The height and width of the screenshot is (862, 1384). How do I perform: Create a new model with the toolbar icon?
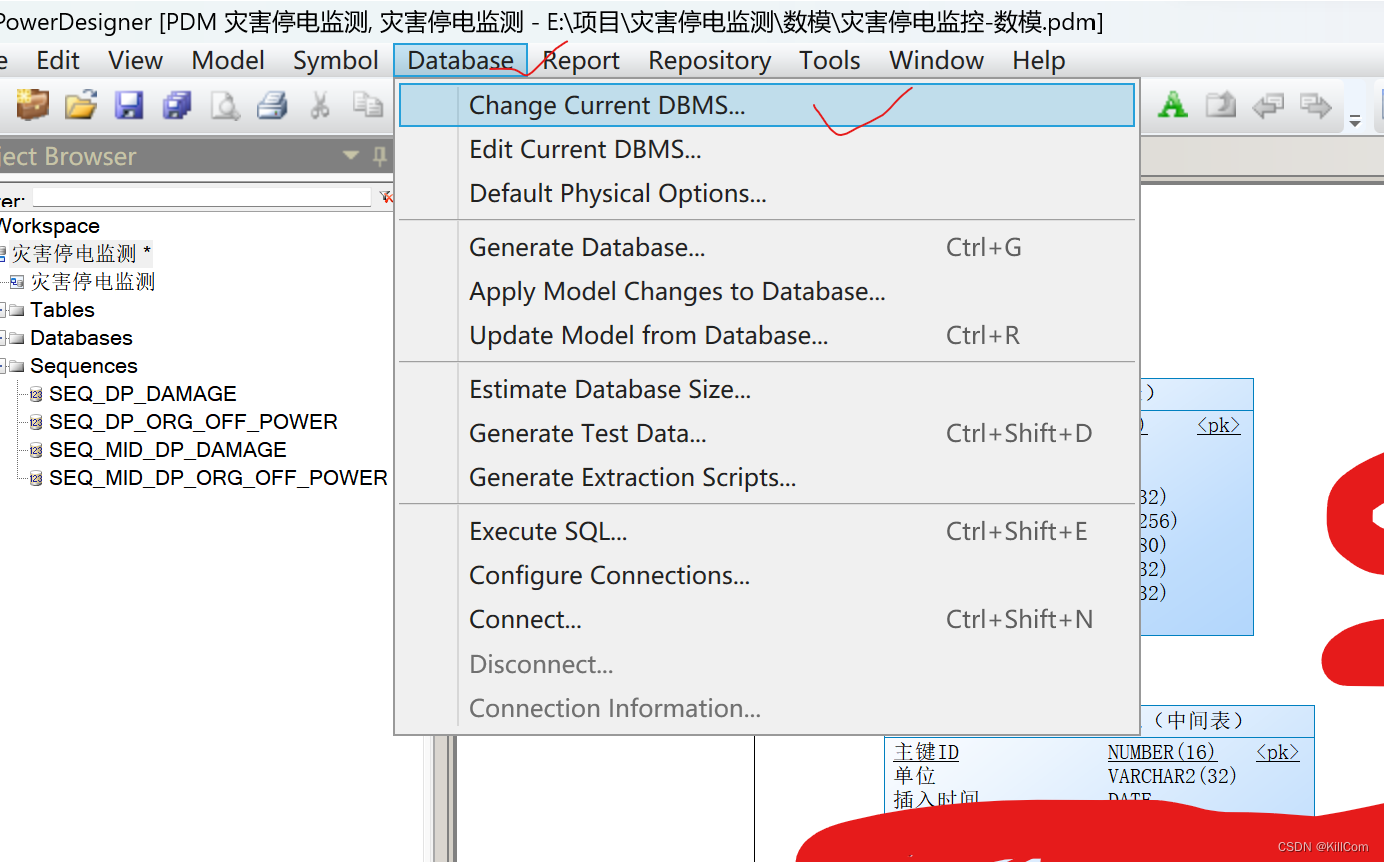click(x=32, y=105)
